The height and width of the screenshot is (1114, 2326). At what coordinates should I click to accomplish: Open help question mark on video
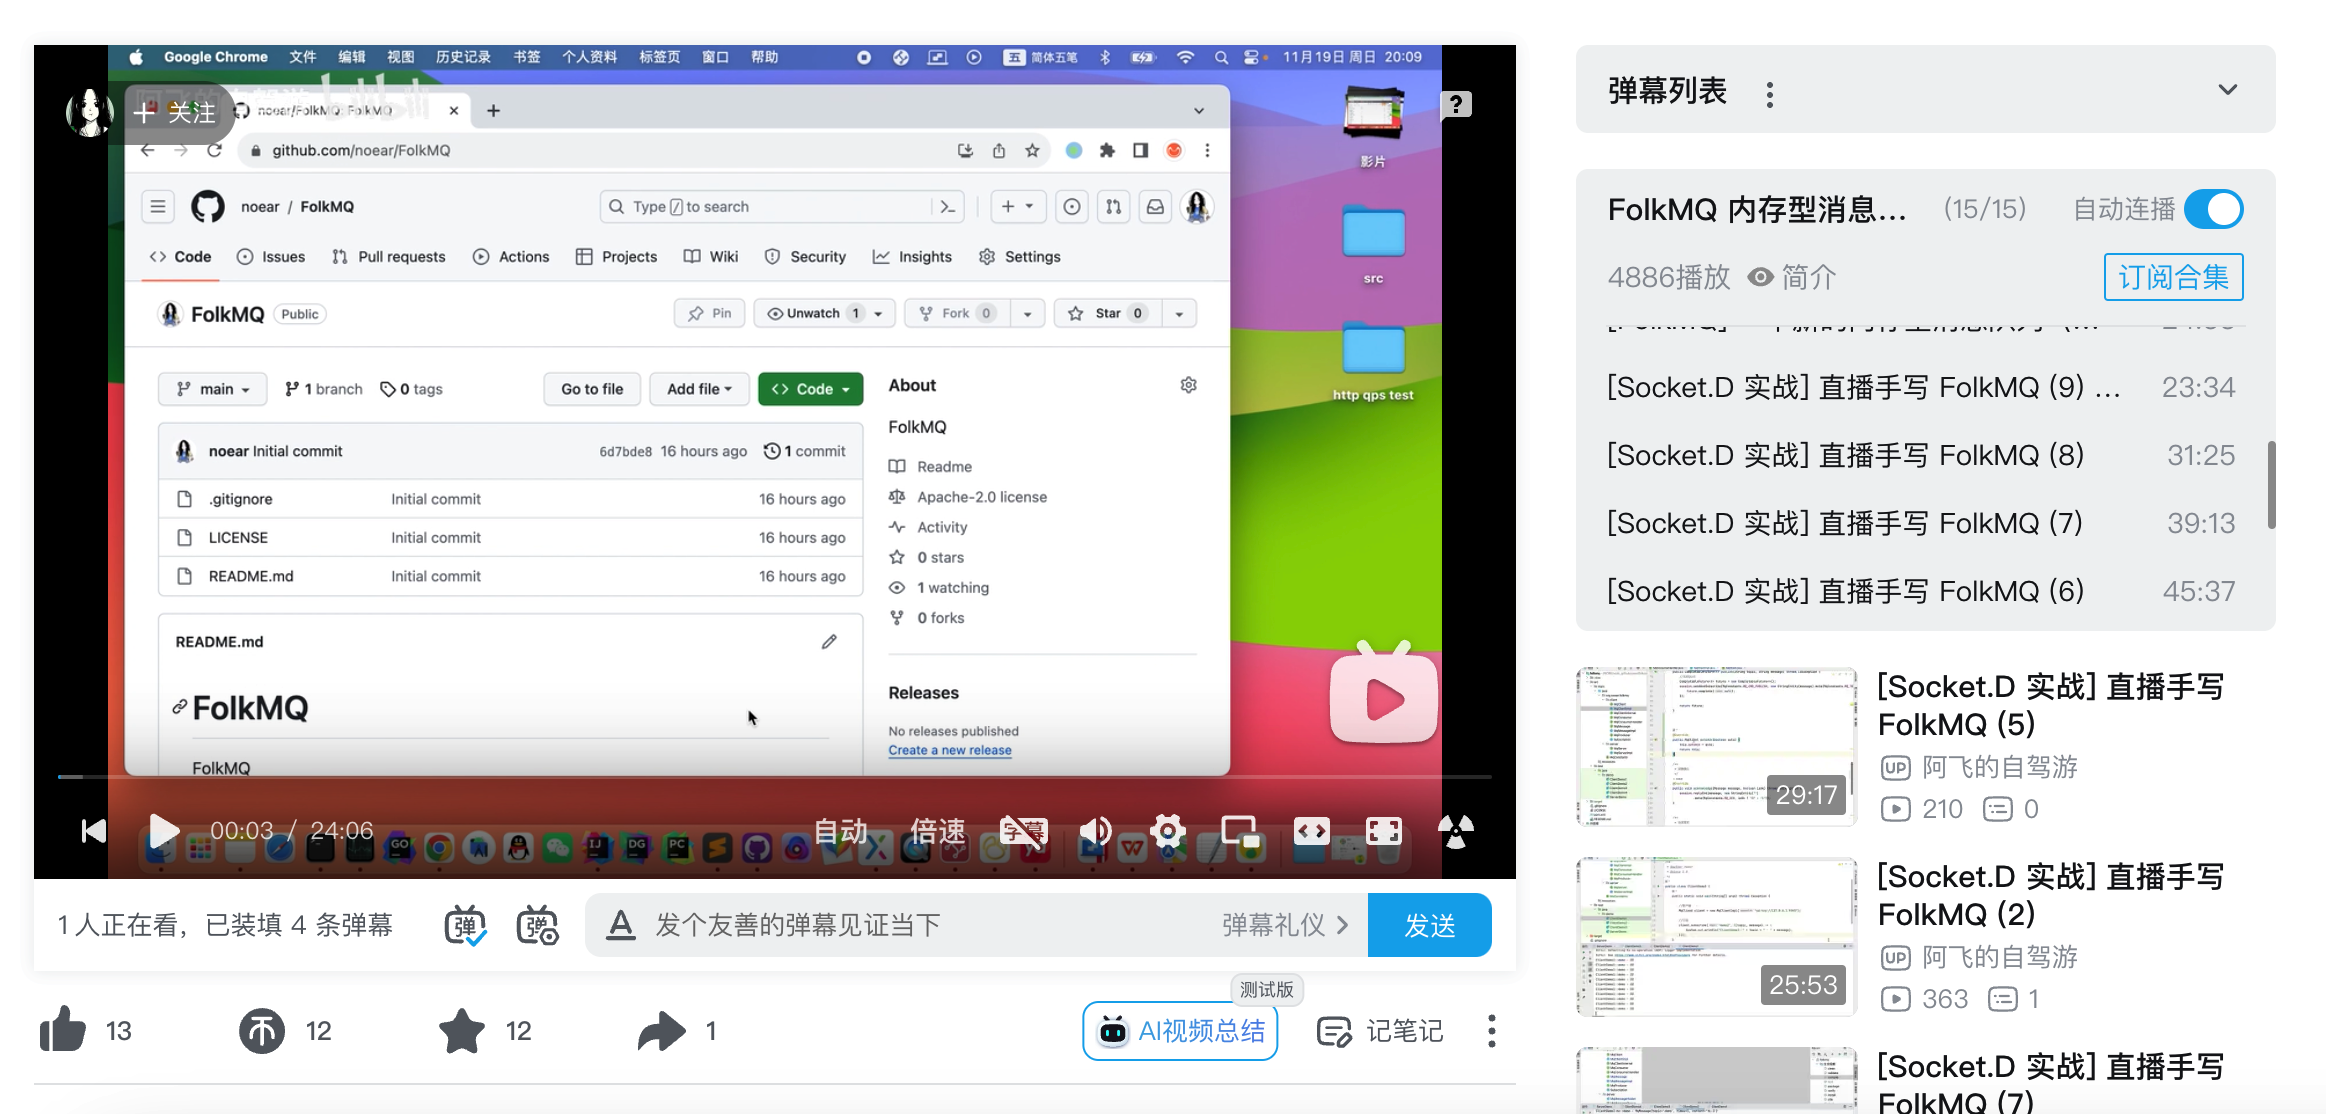click(x=1456, y=104)
